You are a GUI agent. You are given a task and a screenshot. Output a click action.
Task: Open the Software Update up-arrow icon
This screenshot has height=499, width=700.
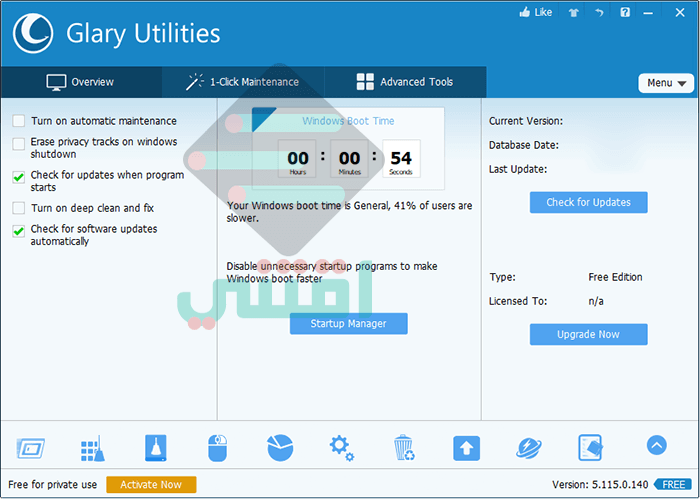[x=467, y=448]
